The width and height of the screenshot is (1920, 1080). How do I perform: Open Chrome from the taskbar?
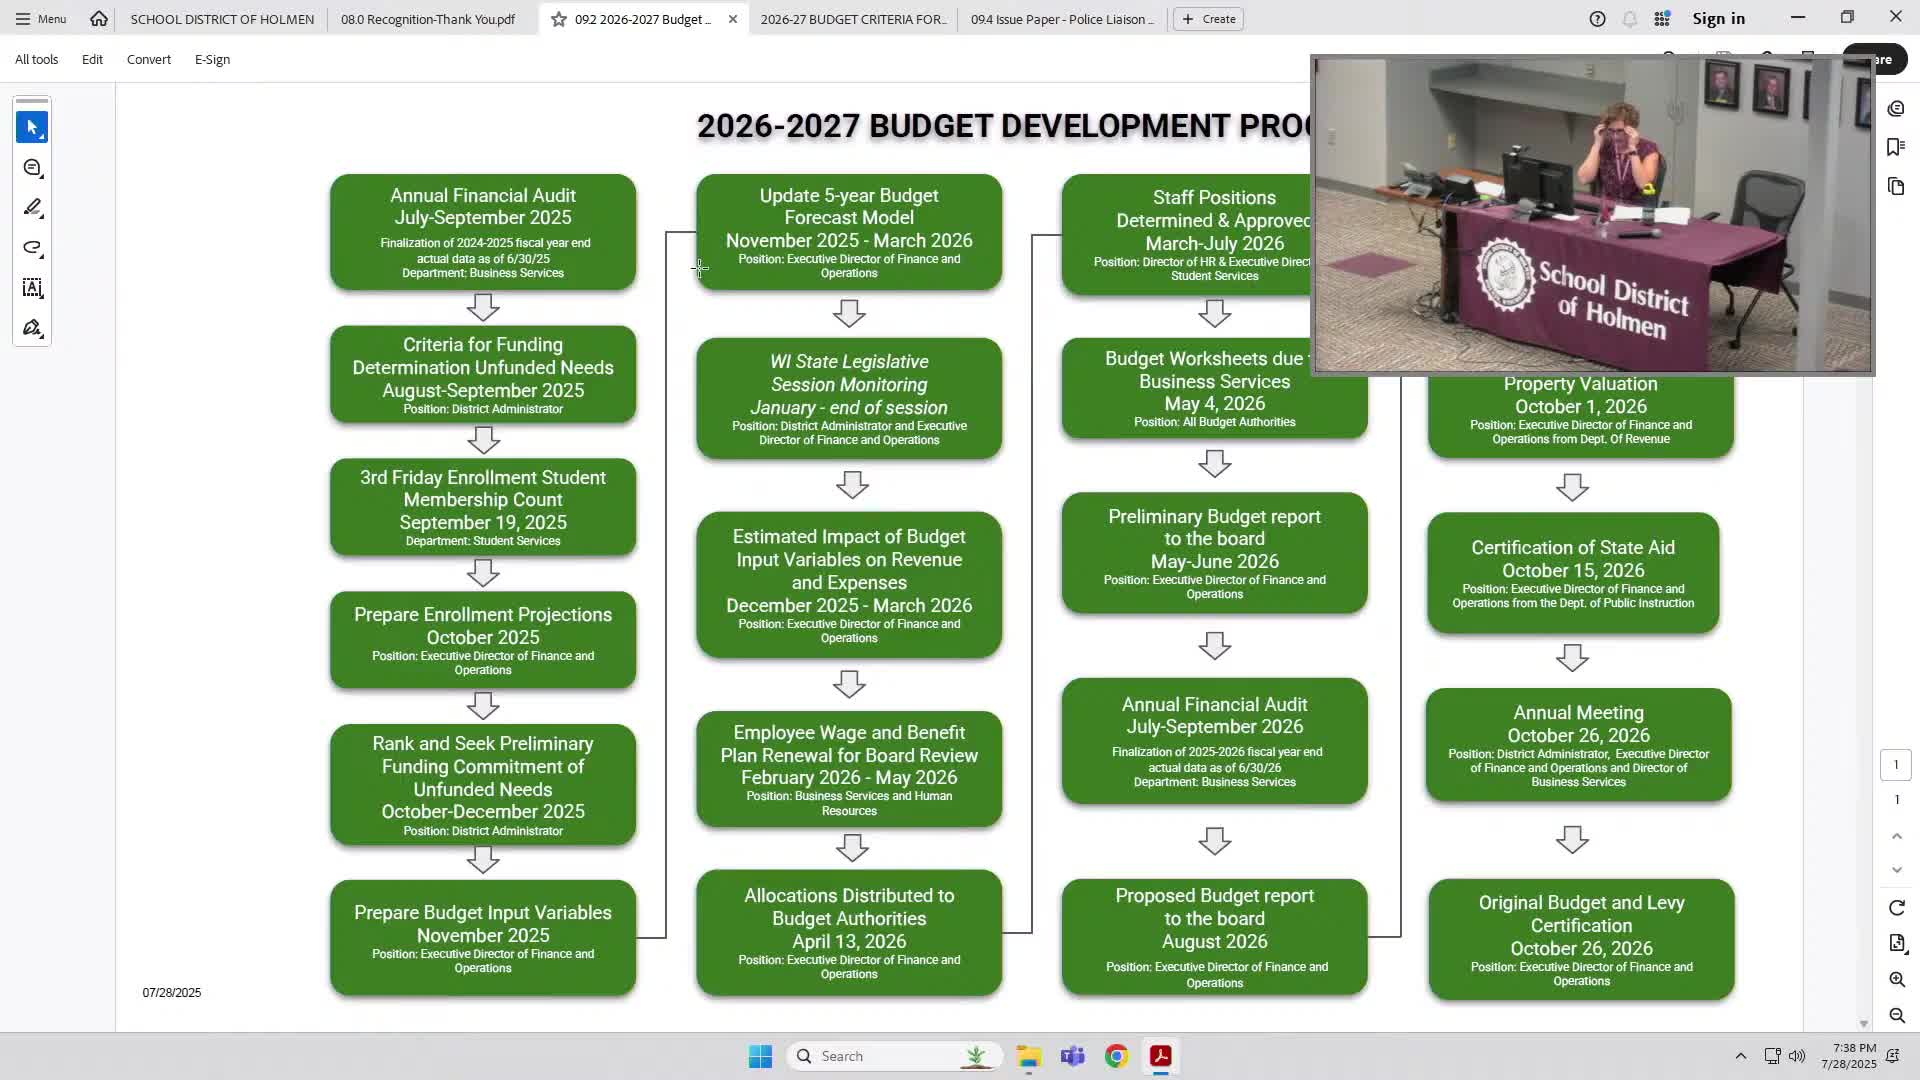pyautogui.click(x=1116, y=1056)
